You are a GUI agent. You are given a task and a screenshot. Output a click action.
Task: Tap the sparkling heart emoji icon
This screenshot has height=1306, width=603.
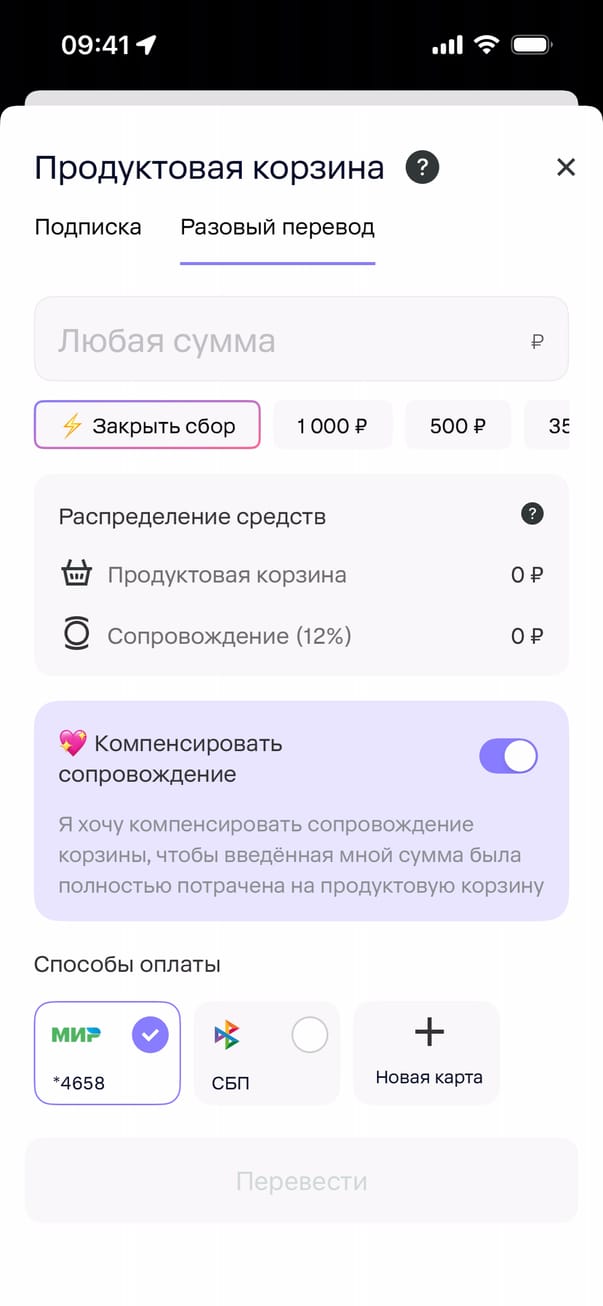pyautogui.click(x=72, y=743)
